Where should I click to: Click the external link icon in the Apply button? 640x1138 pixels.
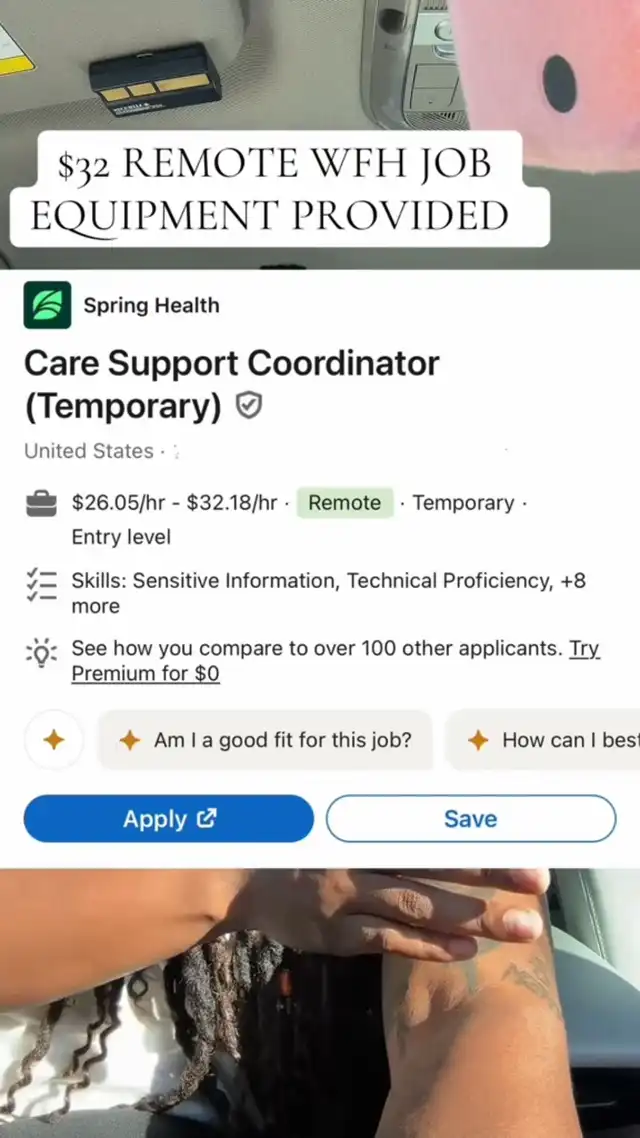[207, 818]
